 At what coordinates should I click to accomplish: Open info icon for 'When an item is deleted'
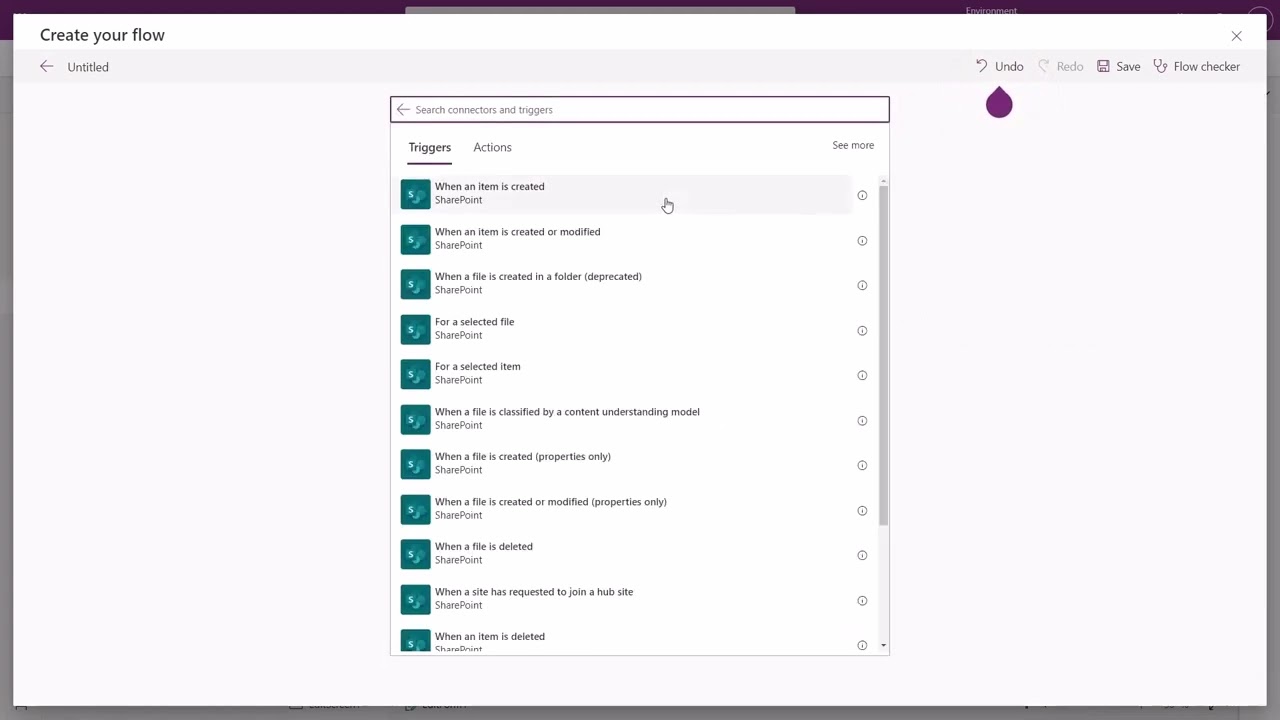862,645
